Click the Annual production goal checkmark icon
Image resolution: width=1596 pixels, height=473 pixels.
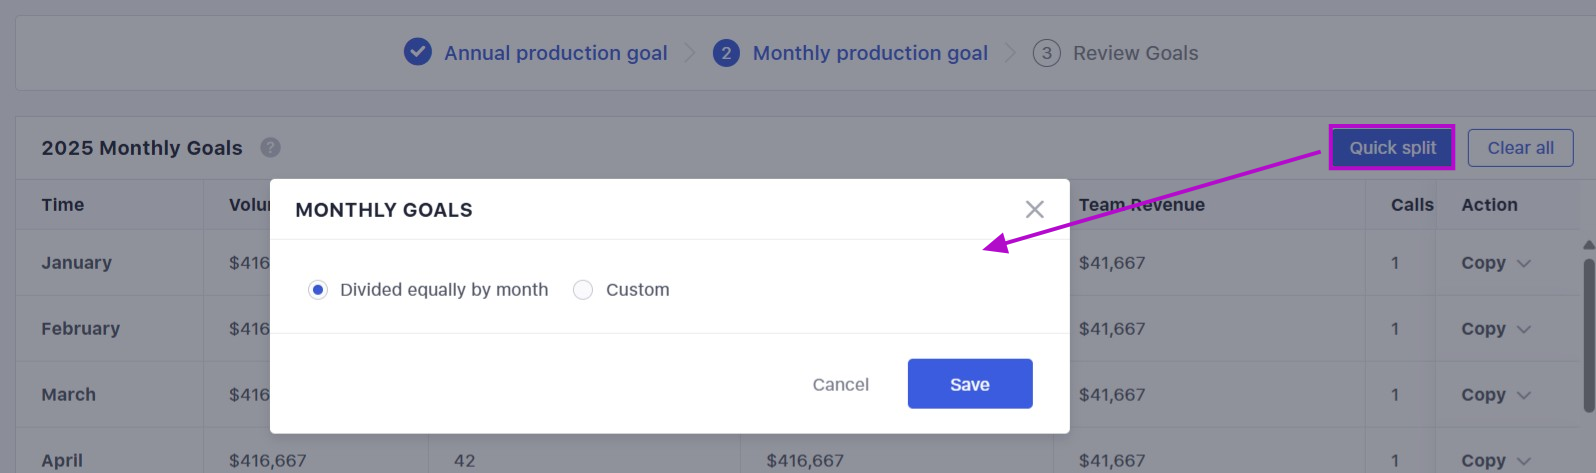417,52
